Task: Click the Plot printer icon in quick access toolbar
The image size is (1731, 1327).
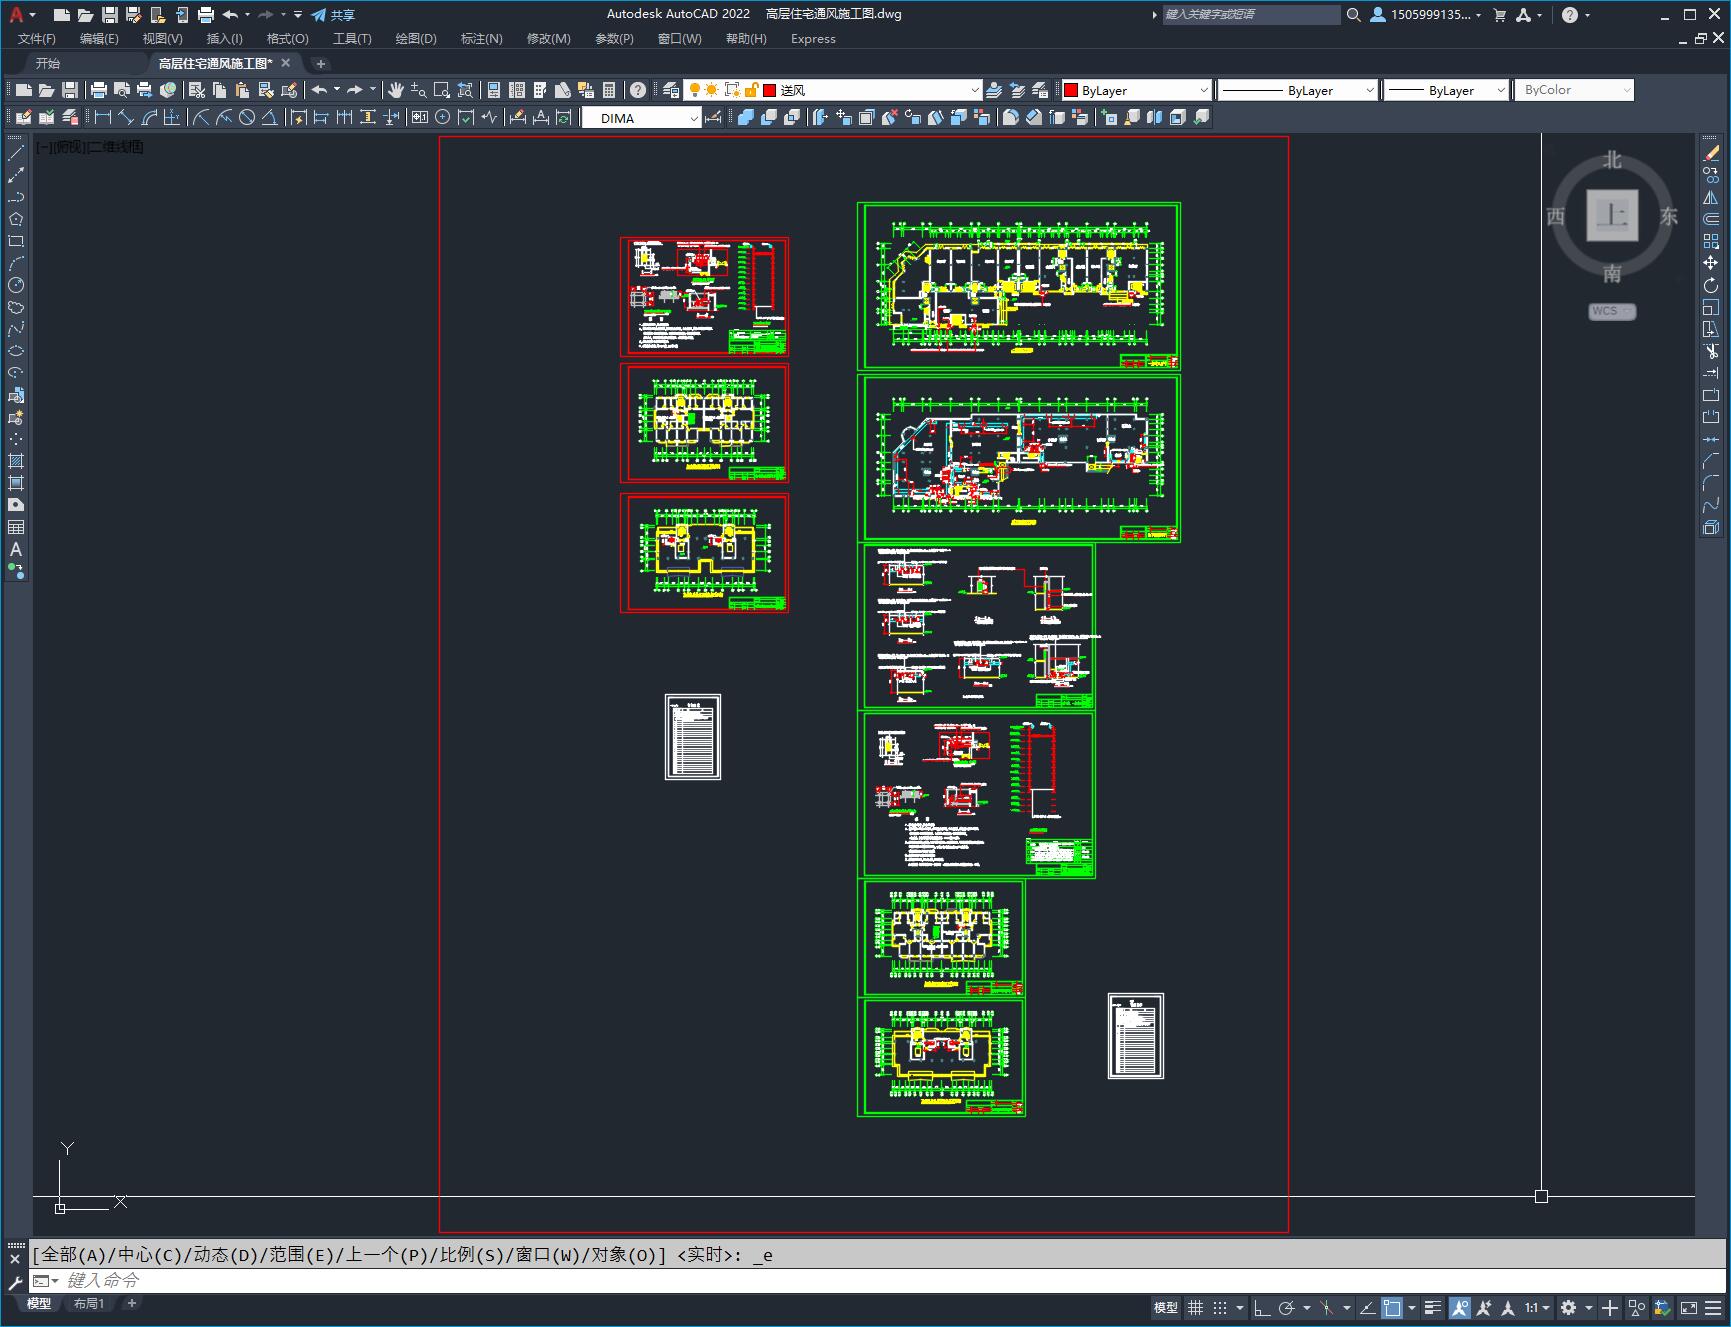Action: pos(206,15)
